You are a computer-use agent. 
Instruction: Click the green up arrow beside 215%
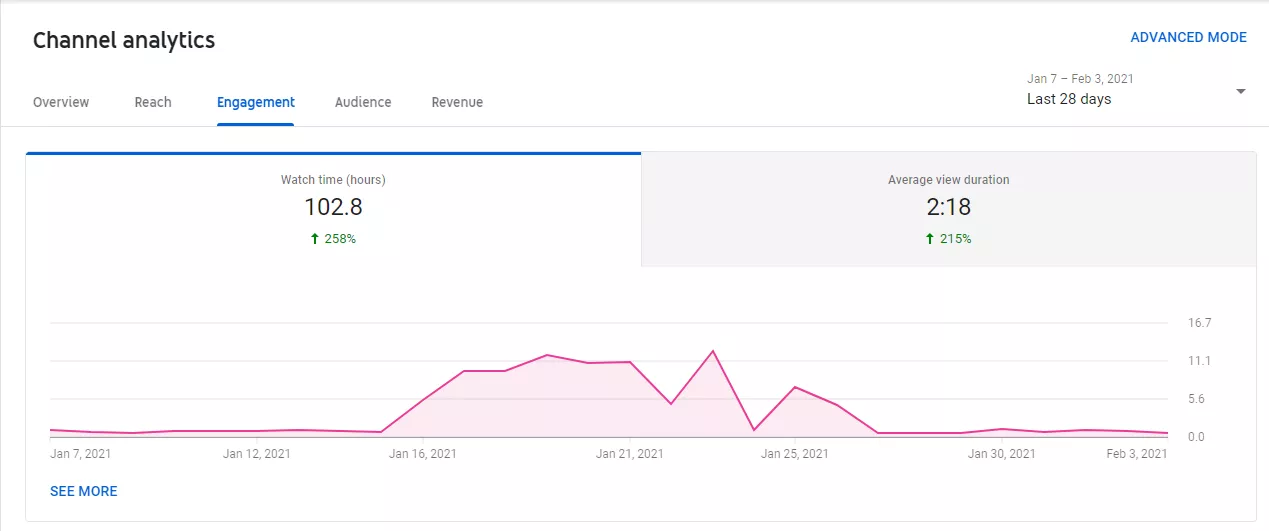tap(929, 239)
